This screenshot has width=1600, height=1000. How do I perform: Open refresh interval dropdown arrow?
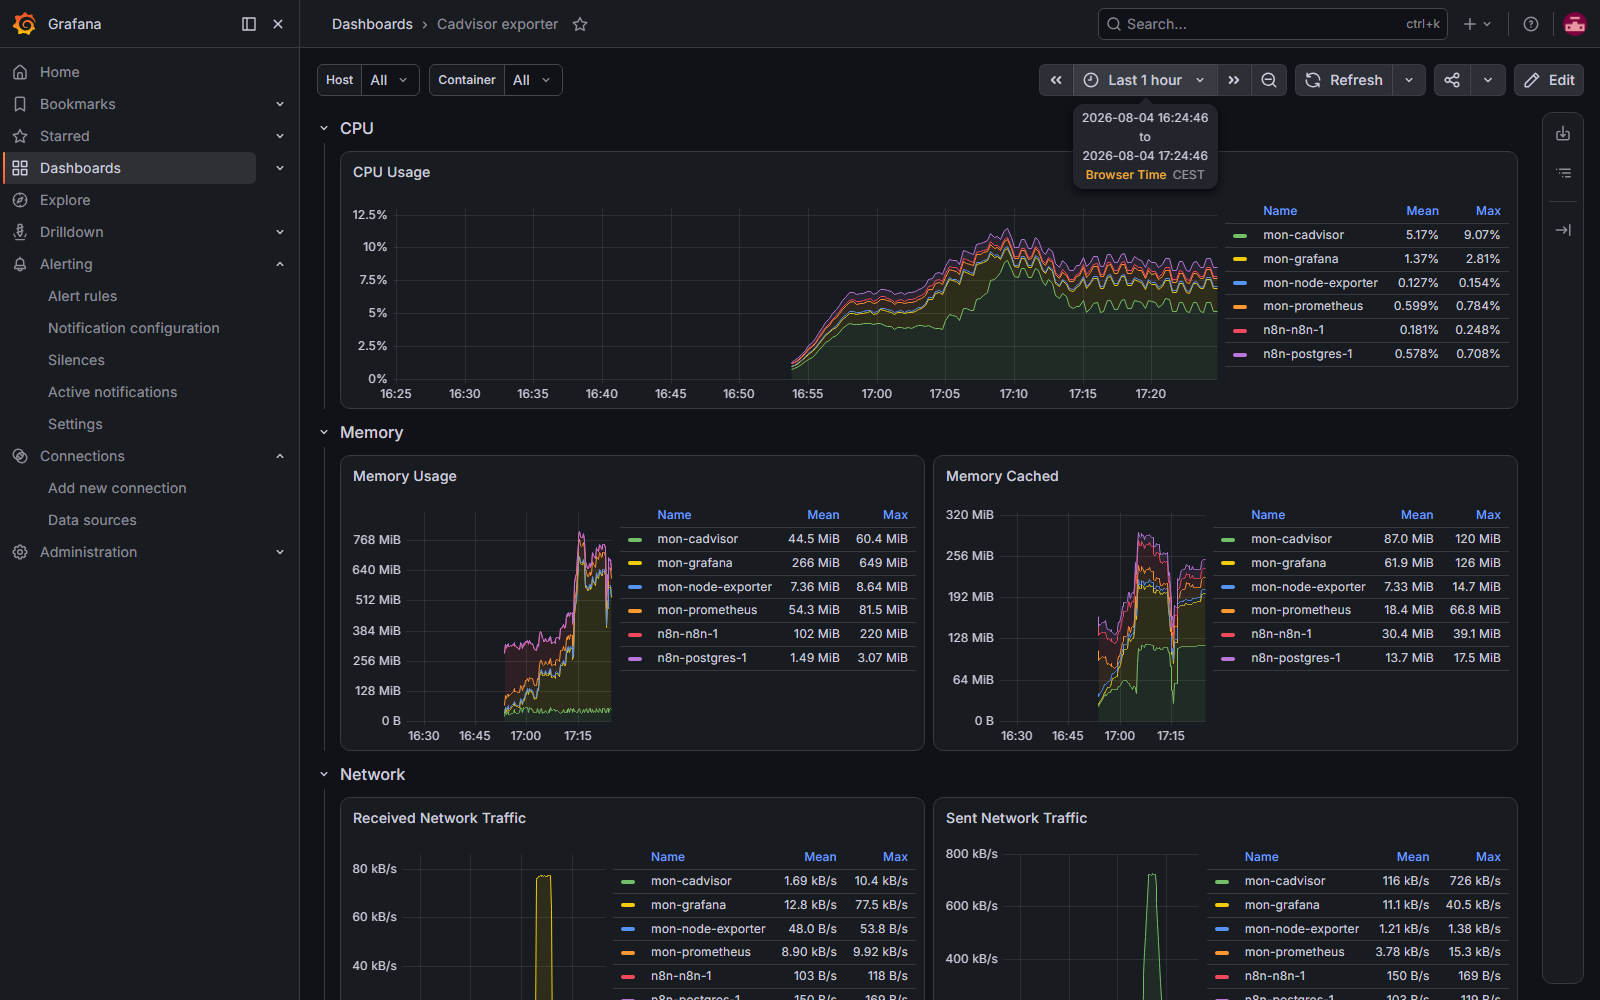coord(1409,80)
